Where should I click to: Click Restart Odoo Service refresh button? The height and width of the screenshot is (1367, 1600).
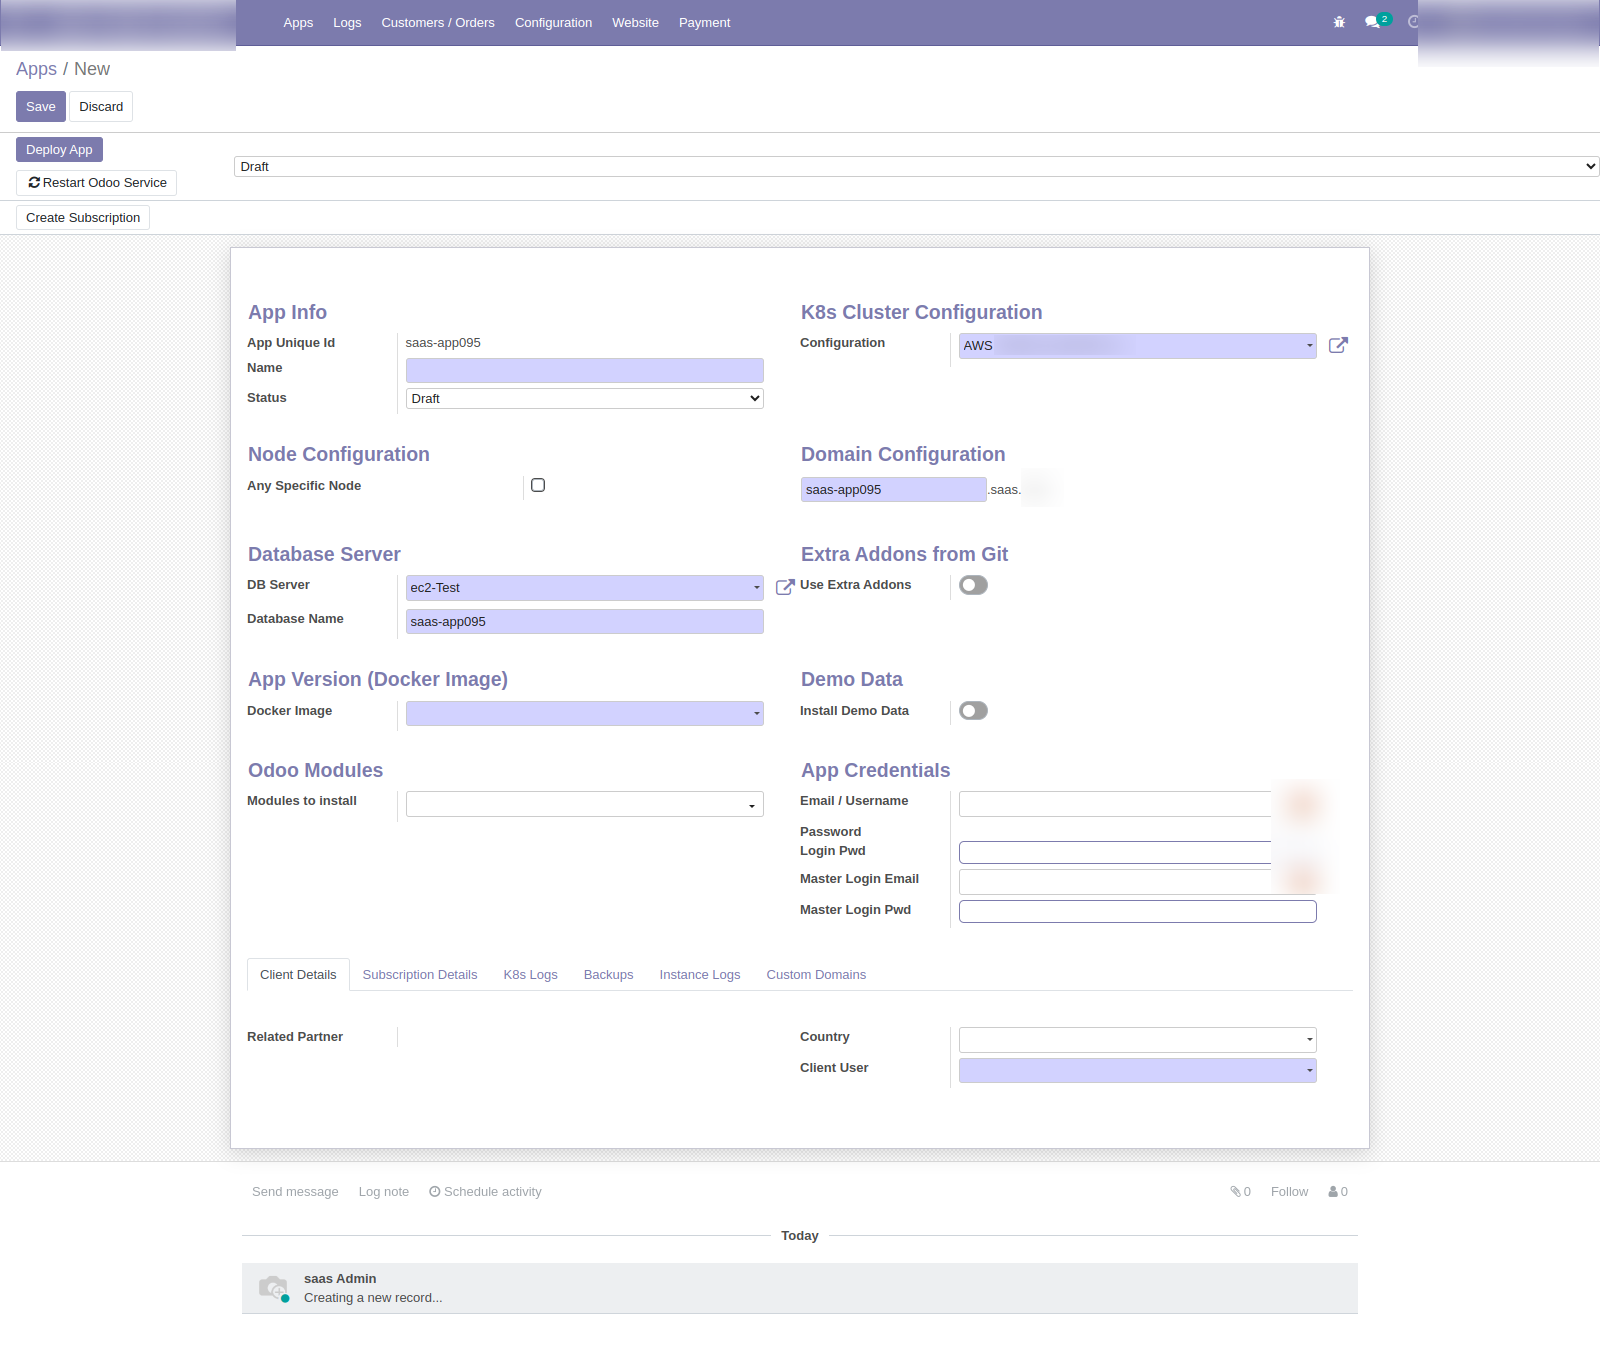97,183
